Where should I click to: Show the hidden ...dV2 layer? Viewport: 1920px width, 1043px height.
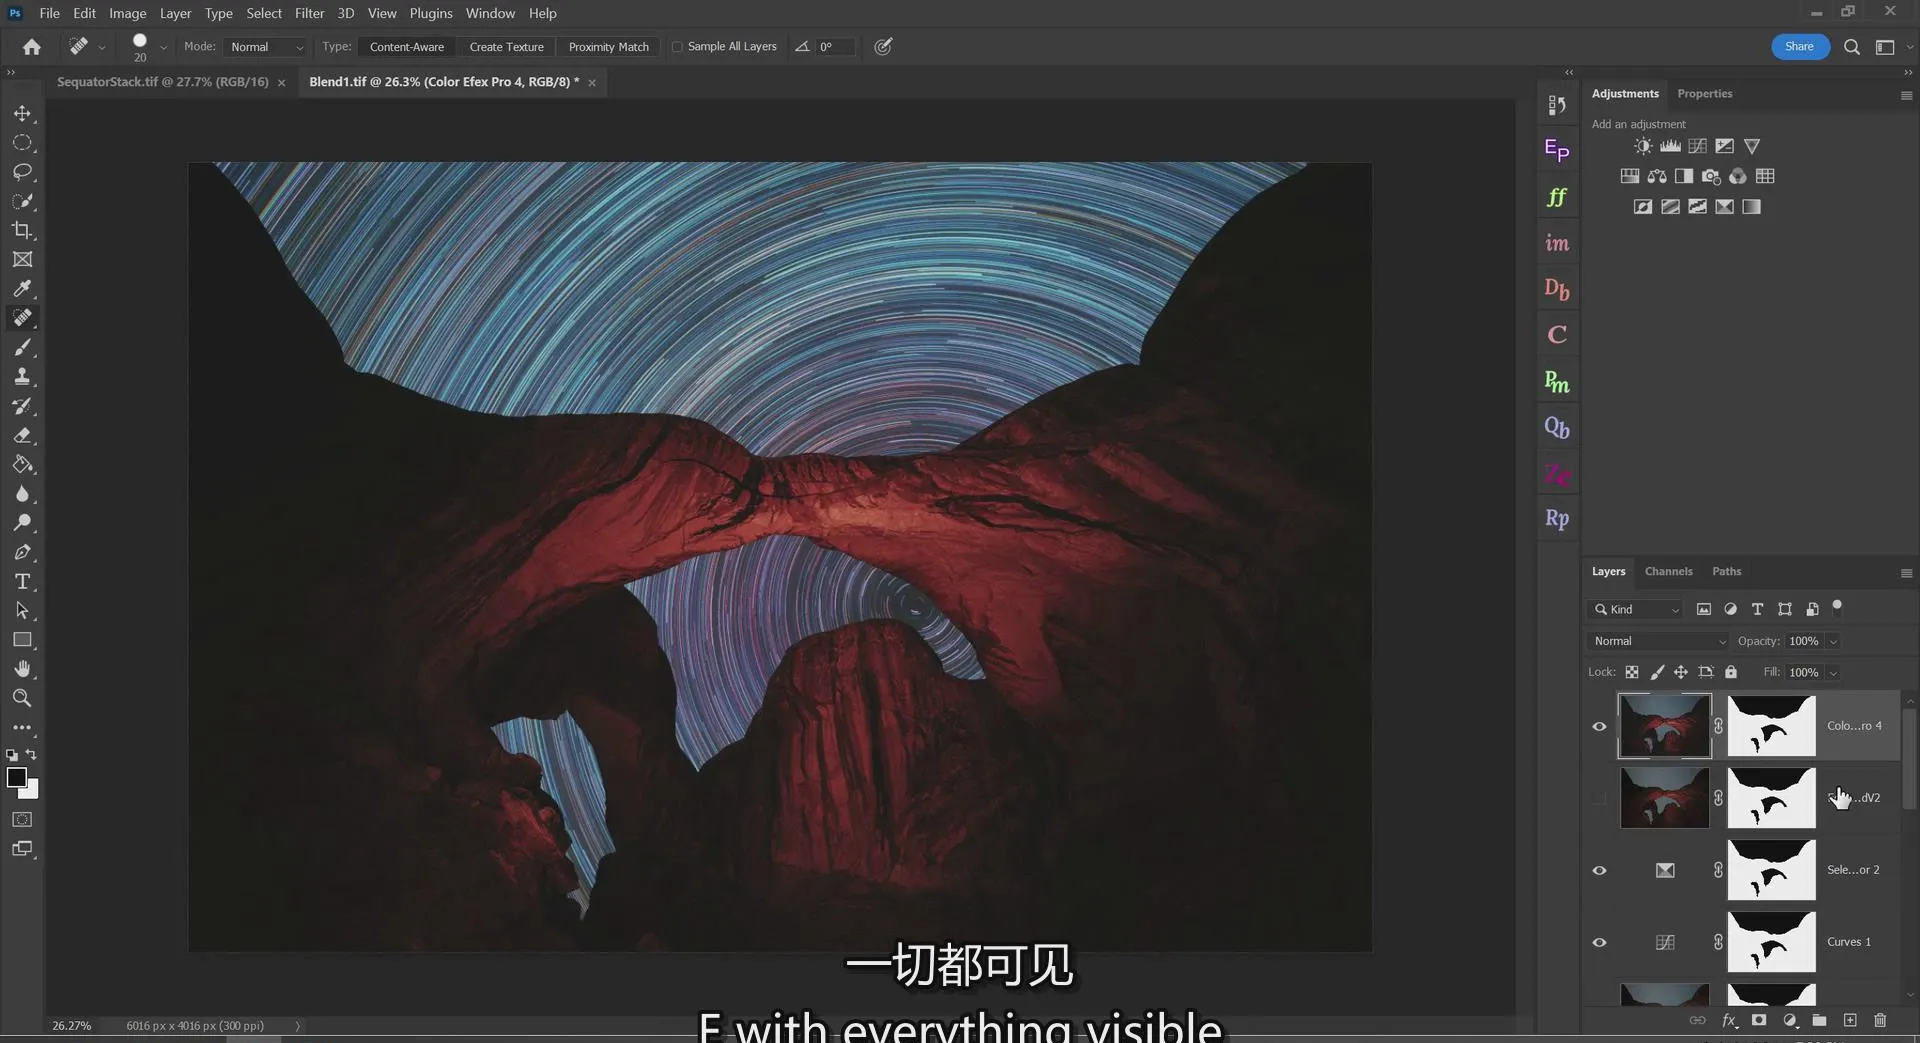tap(1599, 798)
